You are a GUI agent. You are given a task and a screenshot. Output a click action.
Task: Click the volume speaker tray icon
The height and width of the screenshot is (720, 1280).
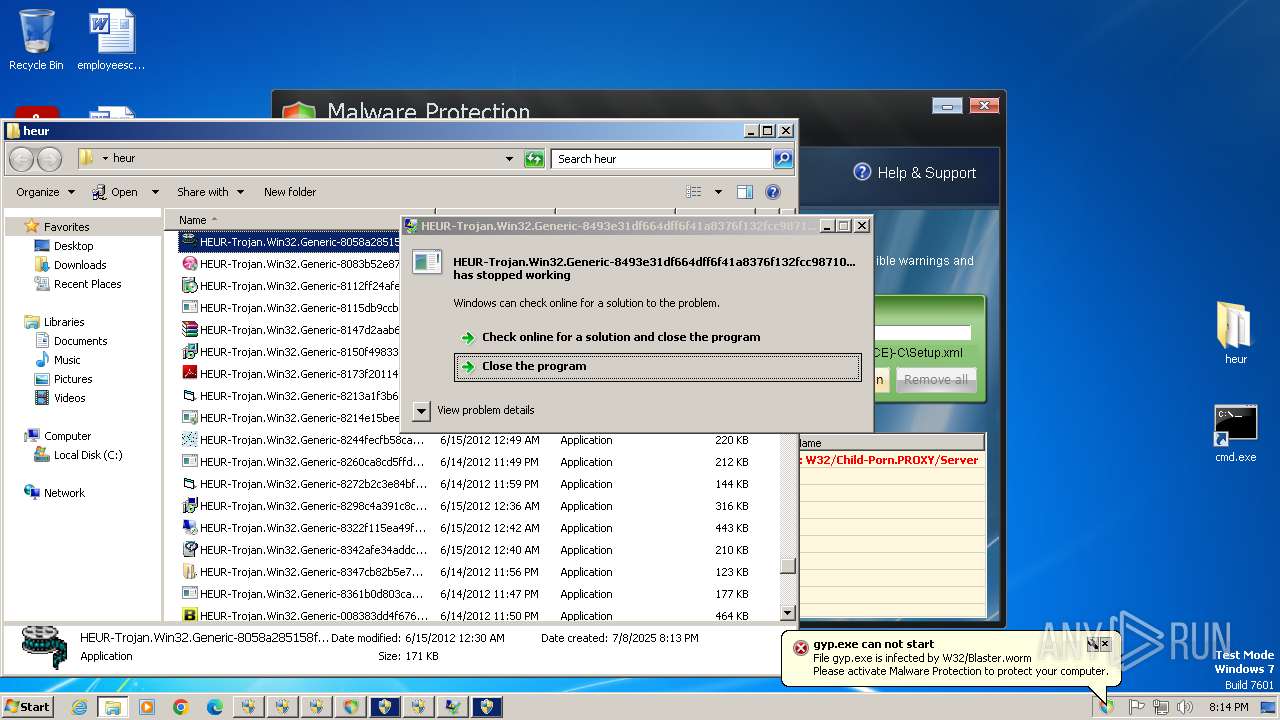[x=1186, y=707]
